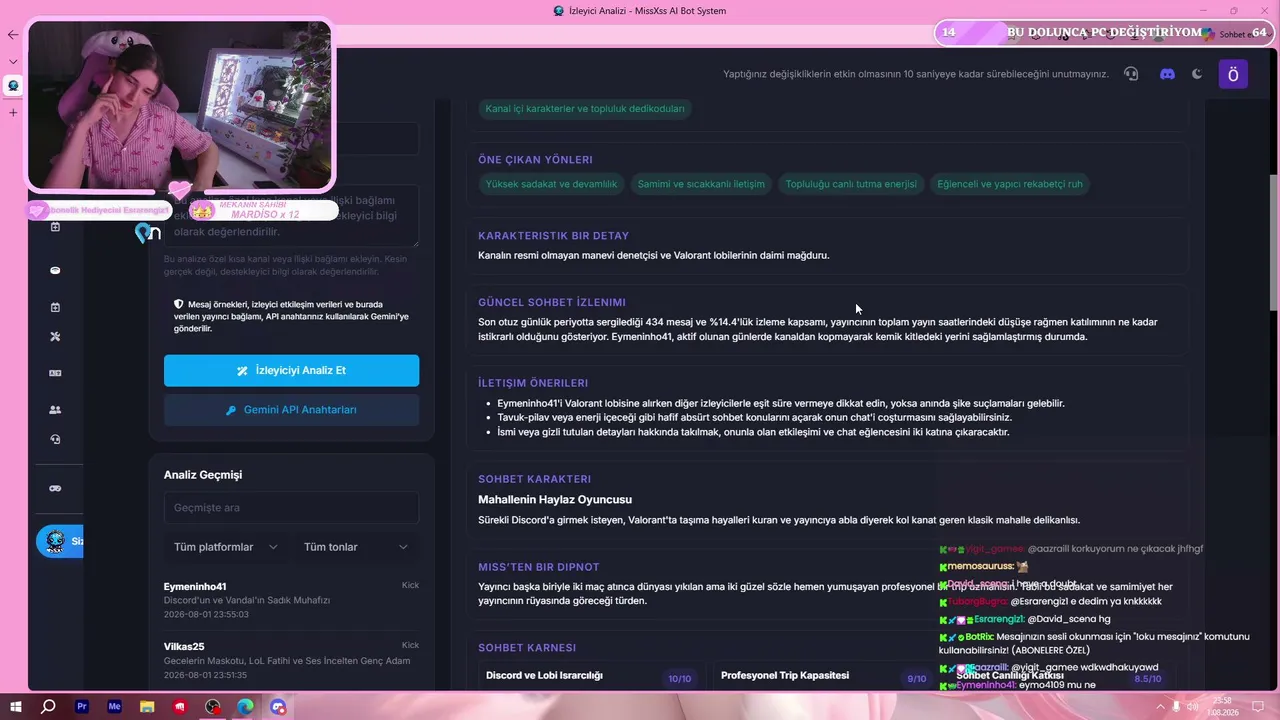Launch Adobe Premiere Pro from taskbar

click(82, 707)
